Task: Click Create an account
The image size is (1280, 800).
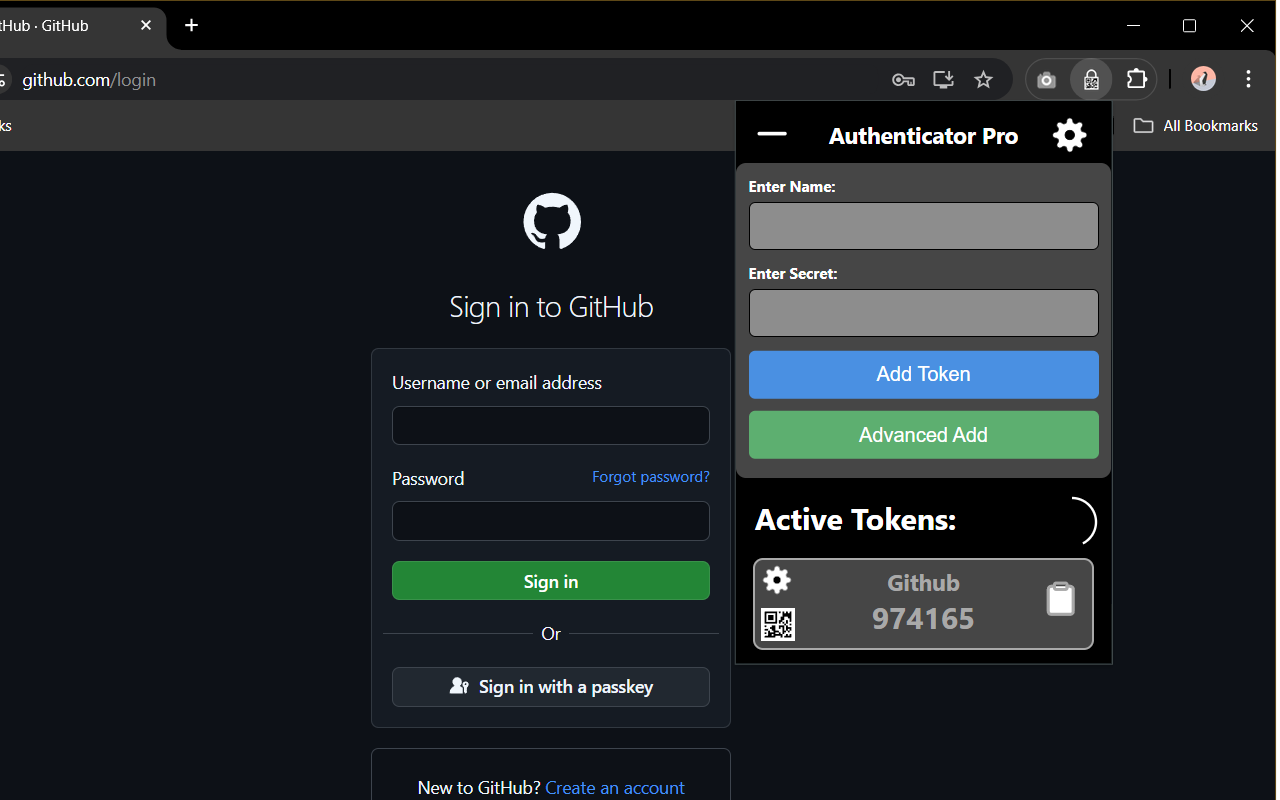Action: 614,788
